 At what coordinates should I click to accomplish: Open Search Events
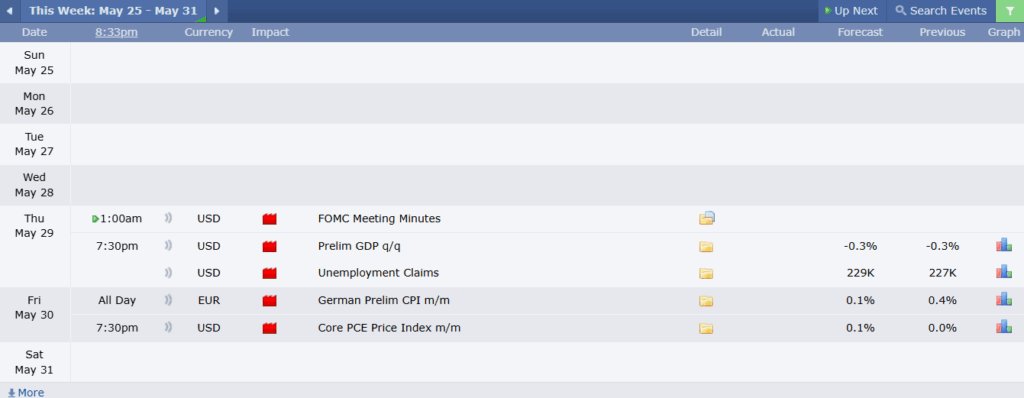click(940, 11)
